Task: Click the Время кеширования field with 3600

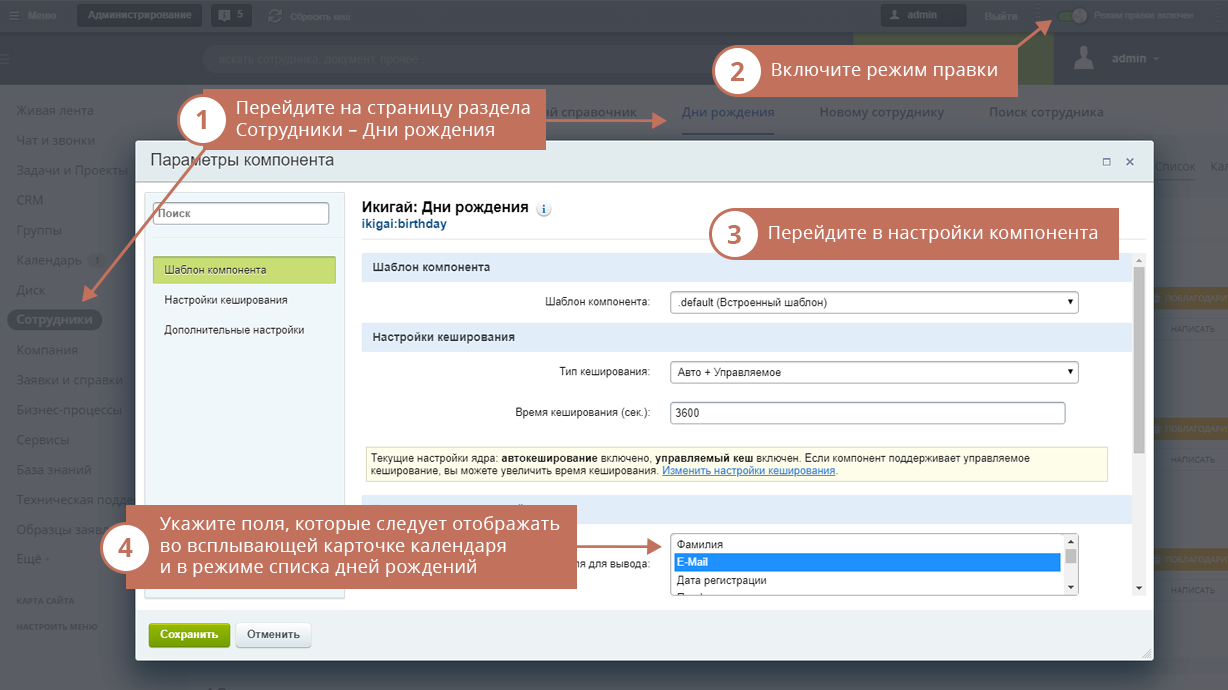Action: pyautogui.click(x=868, y=413)
